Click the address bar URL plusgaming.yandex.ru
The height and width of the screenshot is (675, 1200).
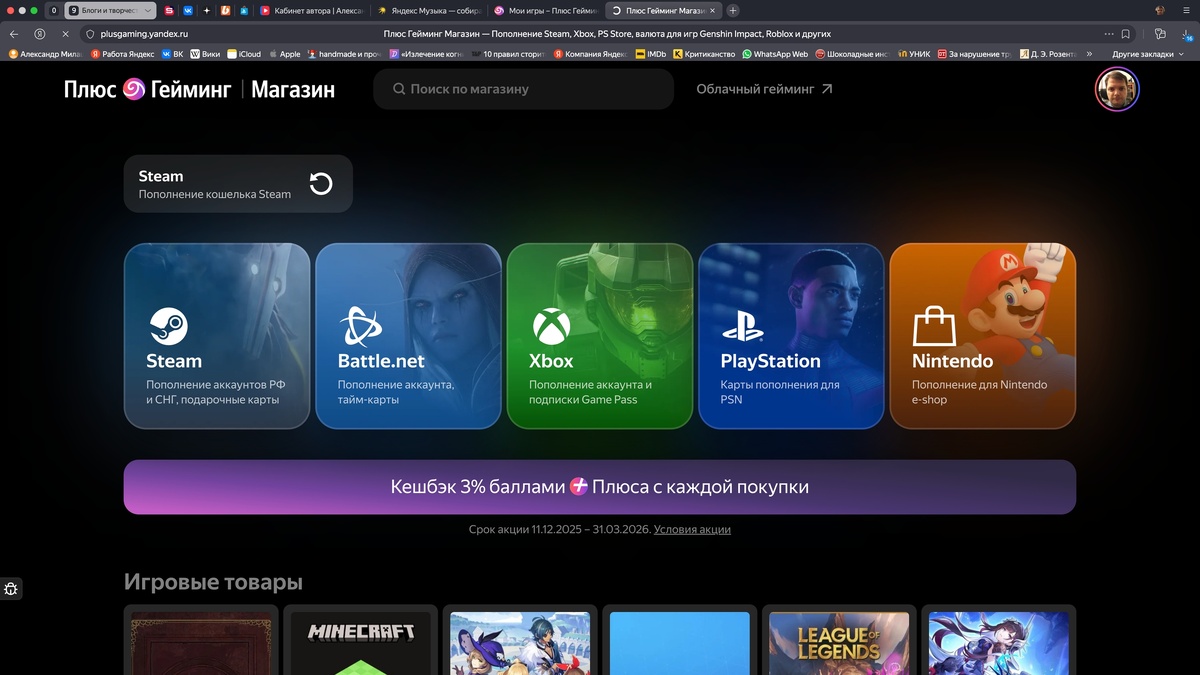click(145, 33)
